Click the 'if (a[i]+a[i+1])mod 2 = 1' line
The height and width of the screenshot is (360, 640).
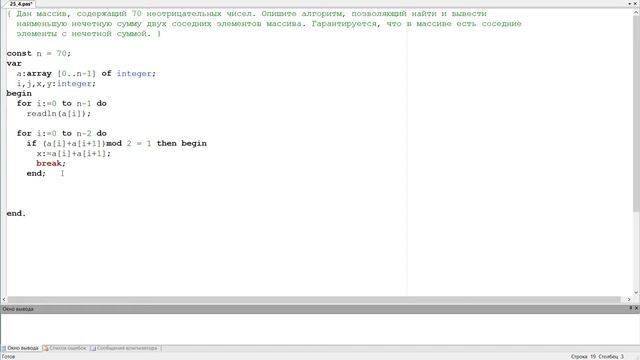pyautogui.click(x=117, y=143)
